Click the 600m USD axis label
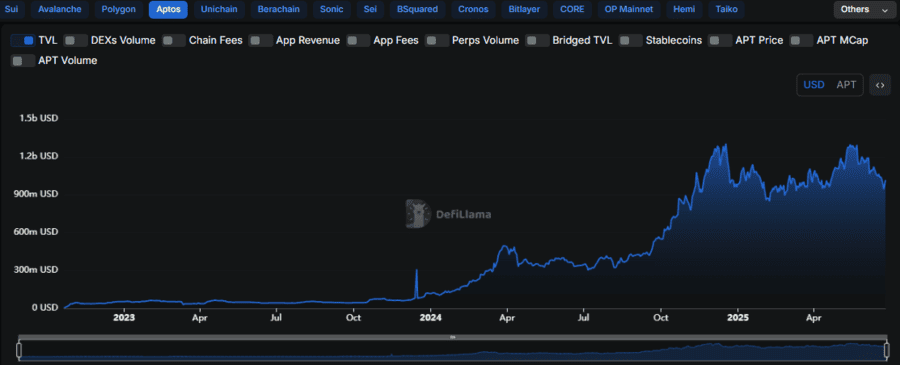The image size is (900, 365). click(x=37, y=232)
